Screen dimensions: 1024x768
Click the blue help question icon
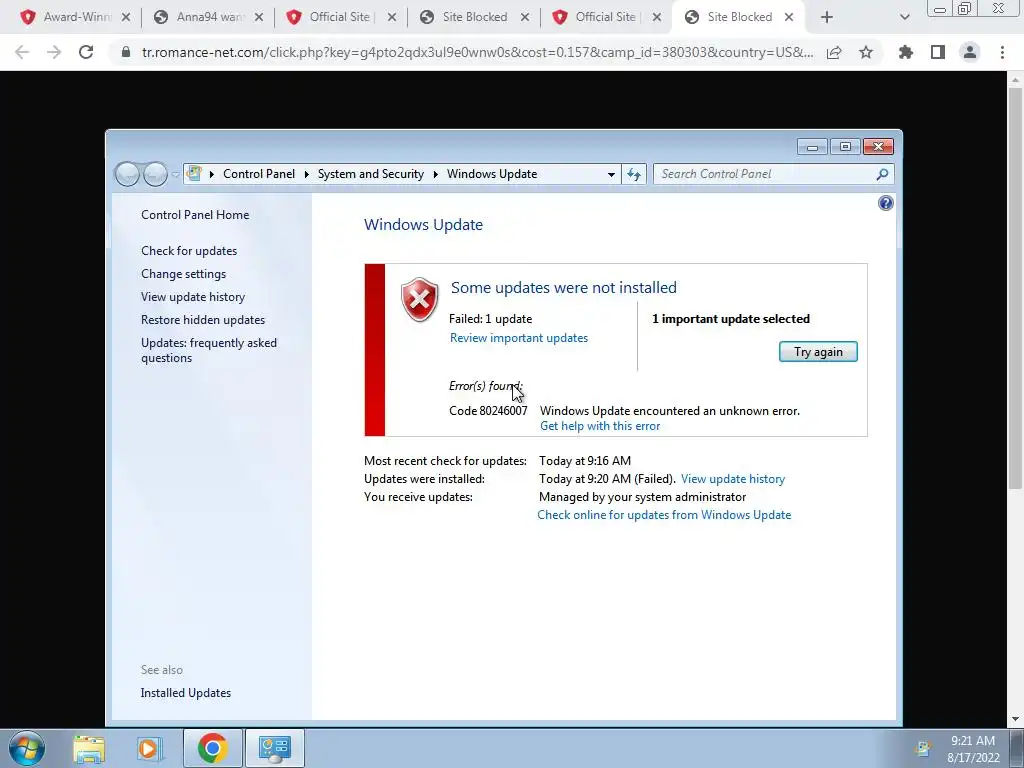[886, 203]
